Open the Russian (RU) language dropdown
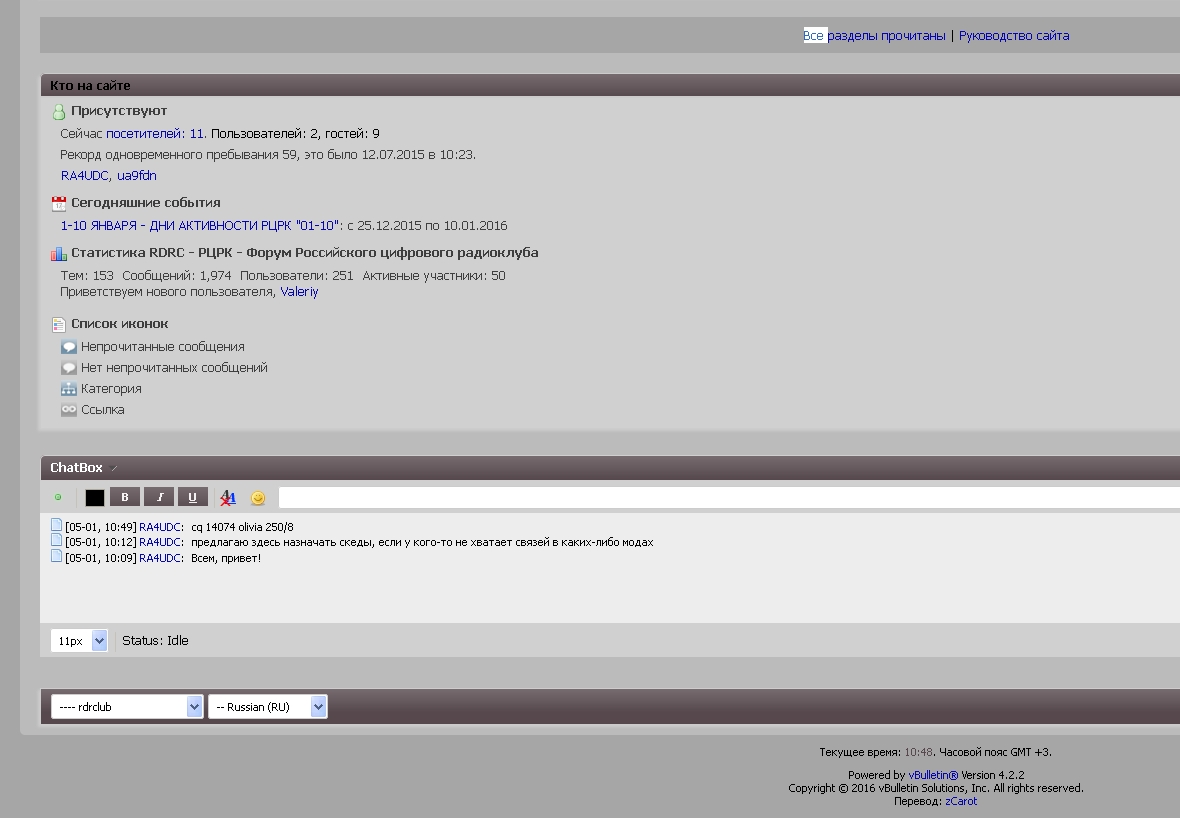 267,707
